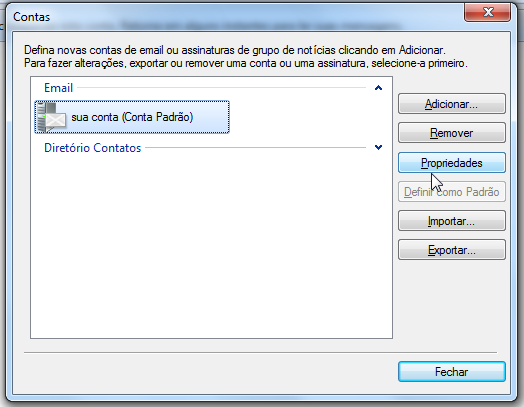
Task: Click the Contas title bar
Action: coord(234,17)
